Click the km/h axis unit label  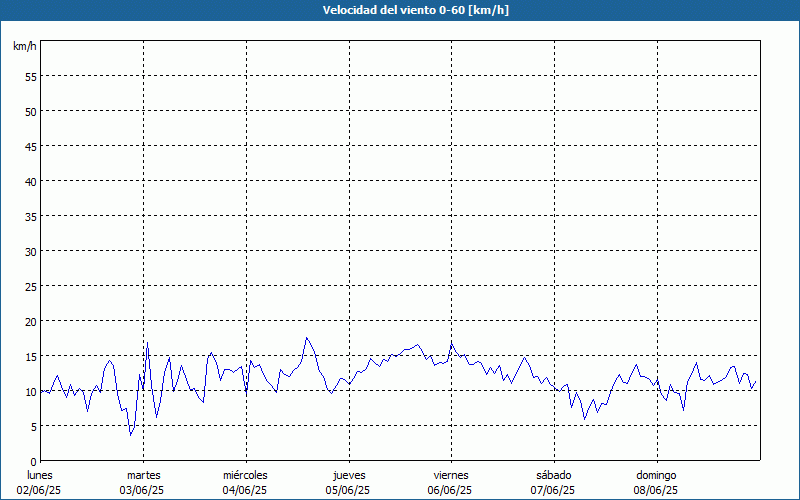point(25,46)
